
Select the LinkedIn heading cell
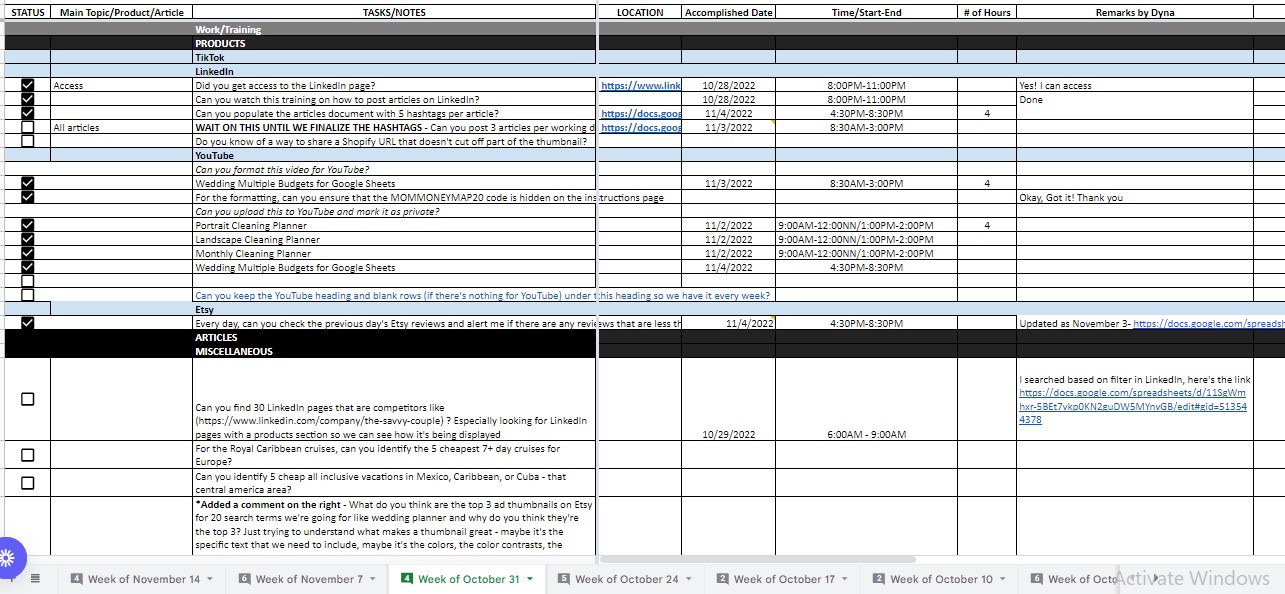click(395, 72)
